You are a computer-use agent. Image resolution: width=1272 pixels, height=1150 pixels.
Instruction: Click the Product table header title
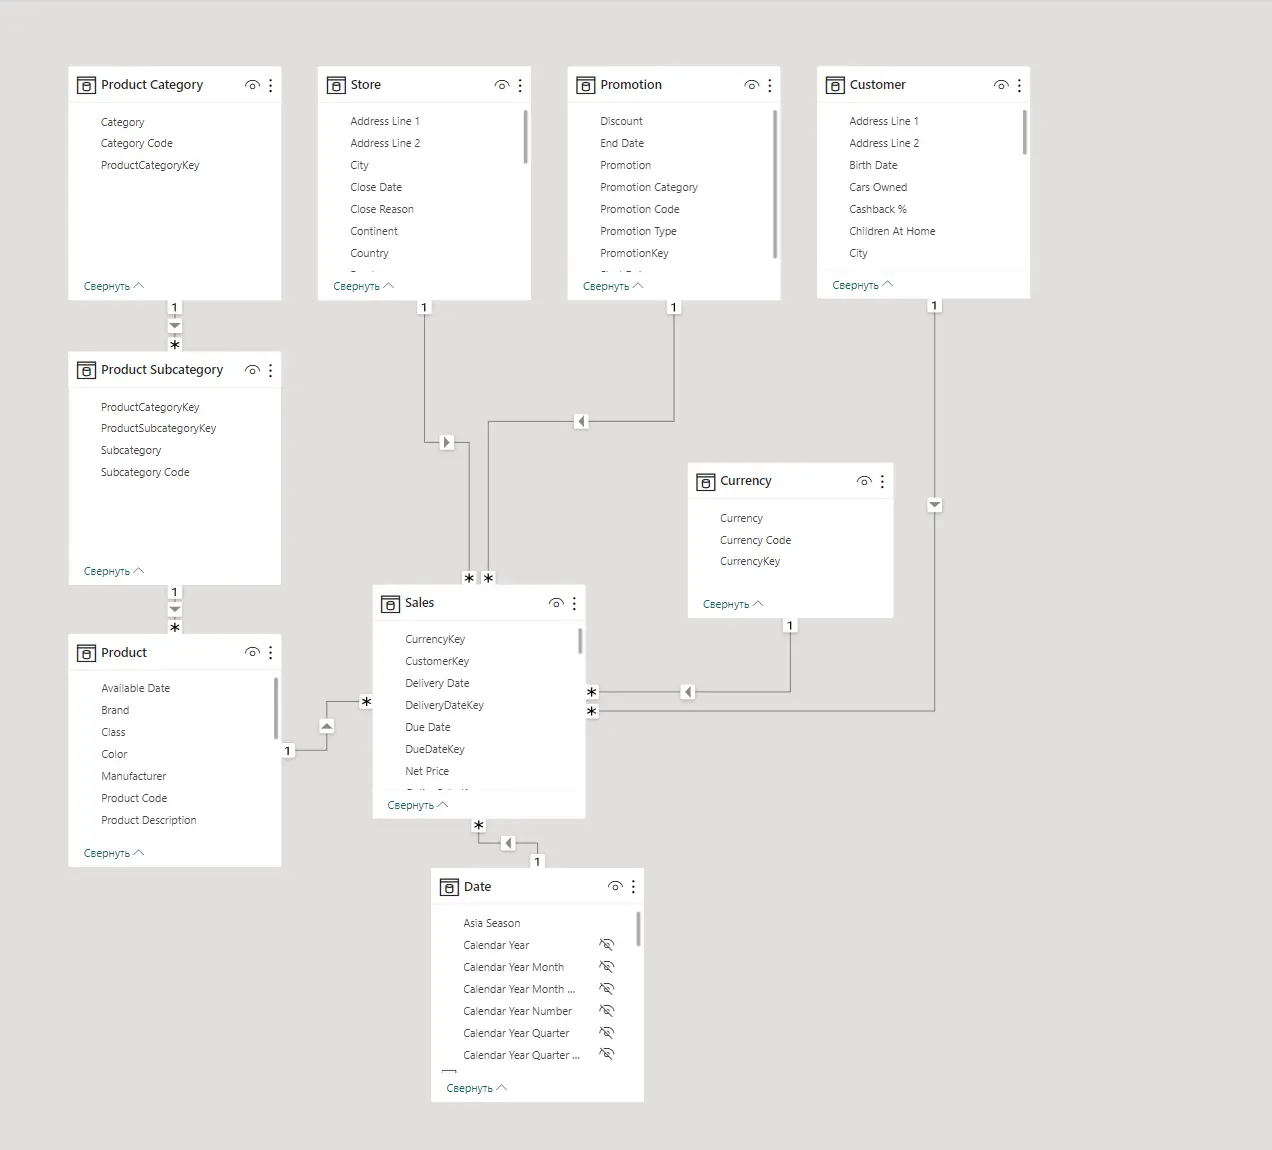124,652
